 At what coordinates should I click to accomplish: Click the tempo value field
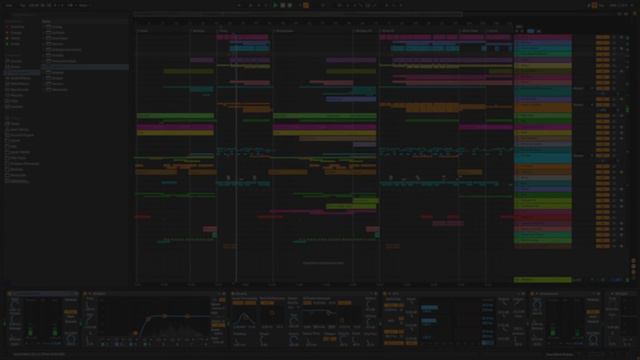click(x=33, y=5)
